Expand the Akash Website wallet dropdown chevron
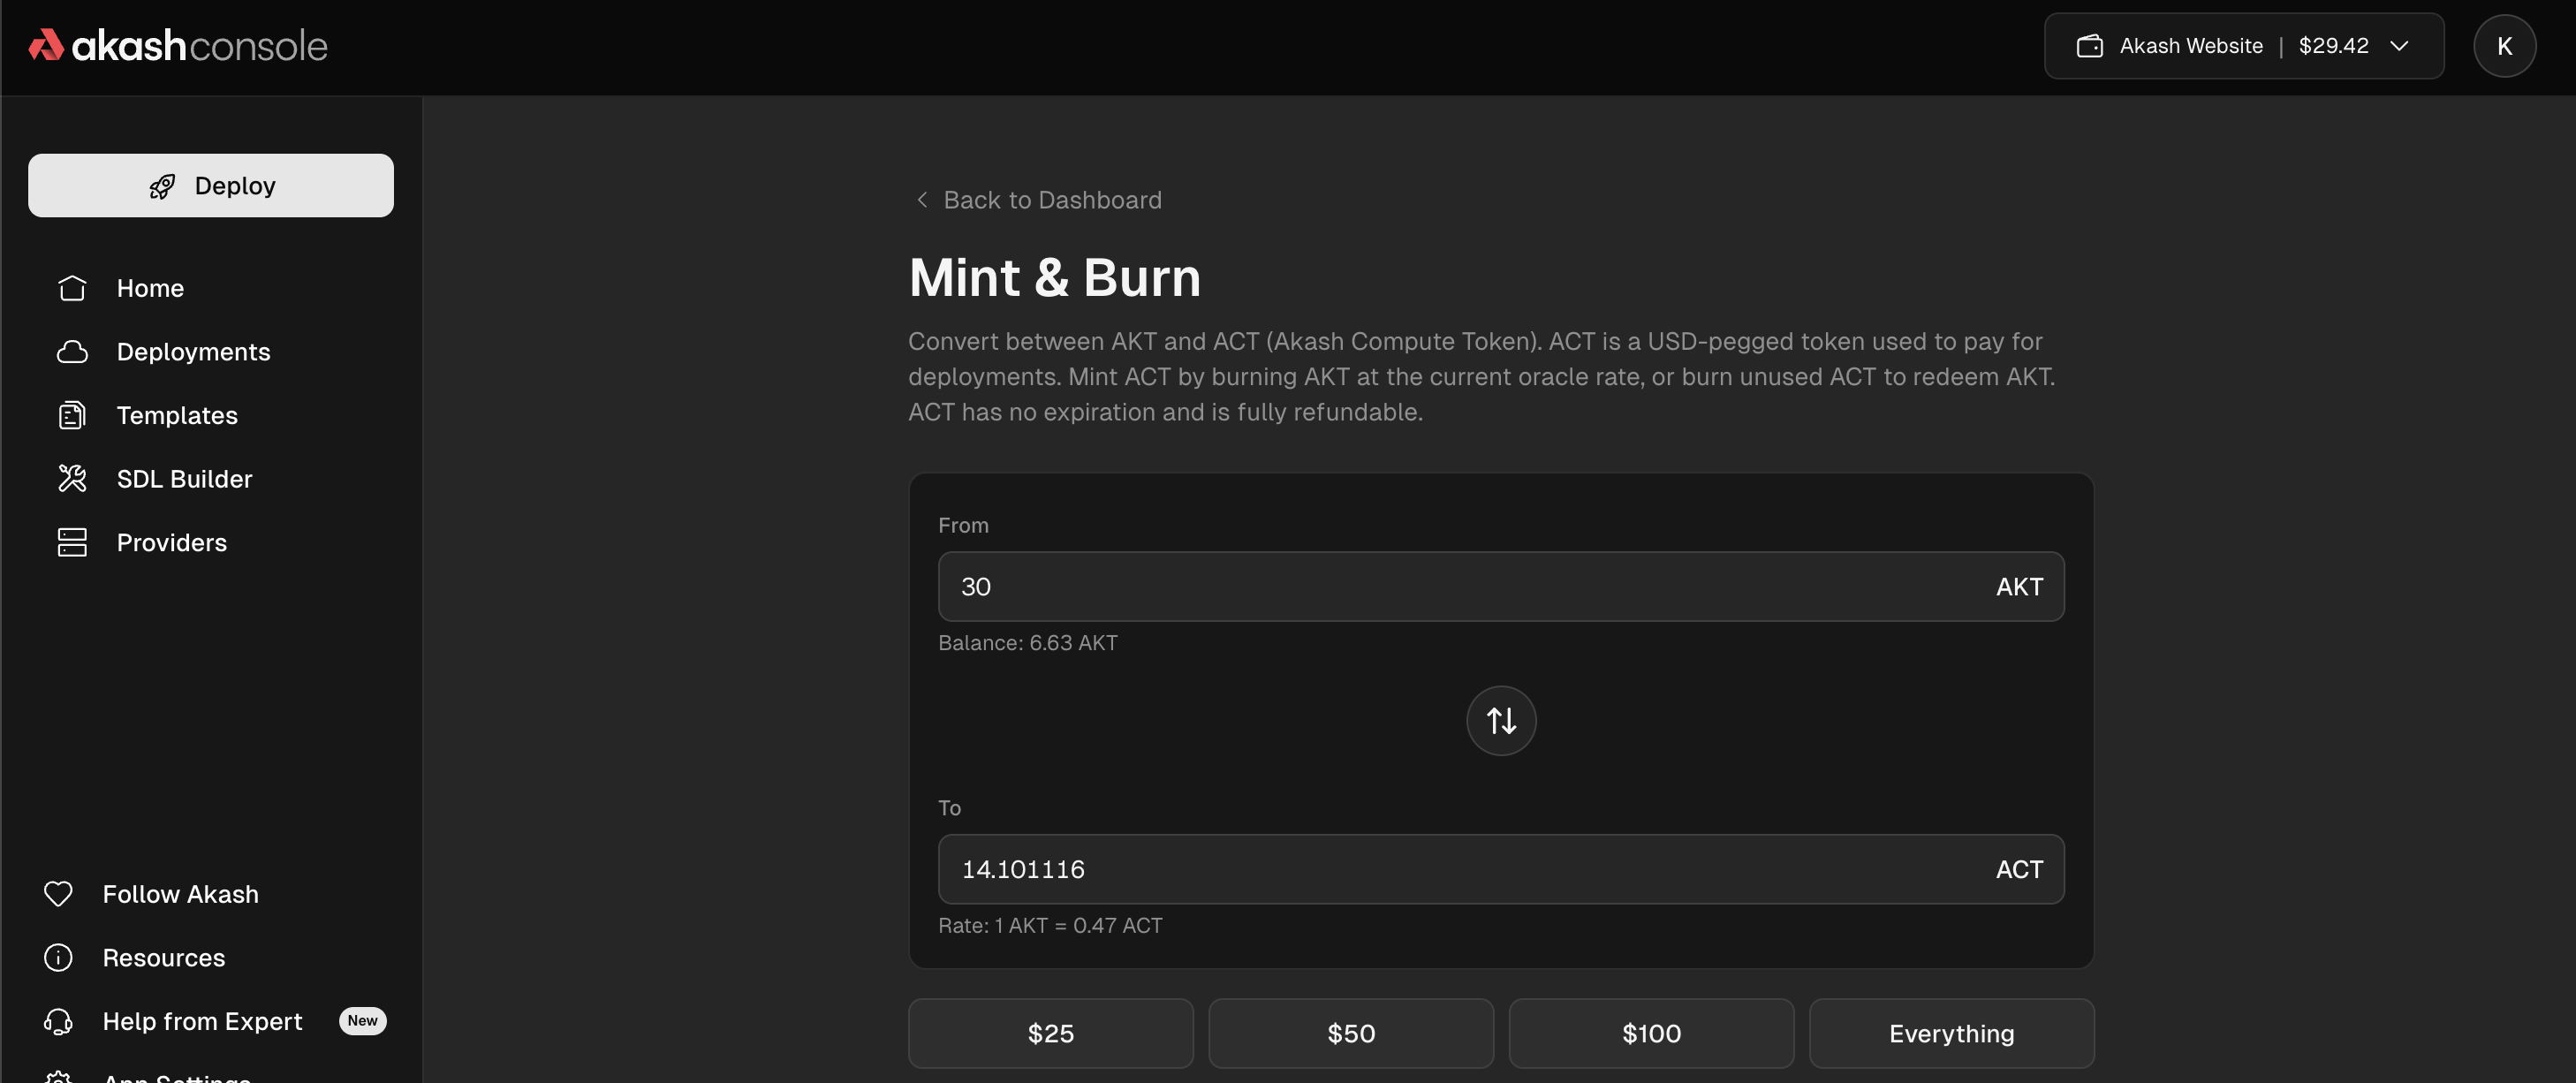This screenshot has height=1083, width=2576. 2398,46
